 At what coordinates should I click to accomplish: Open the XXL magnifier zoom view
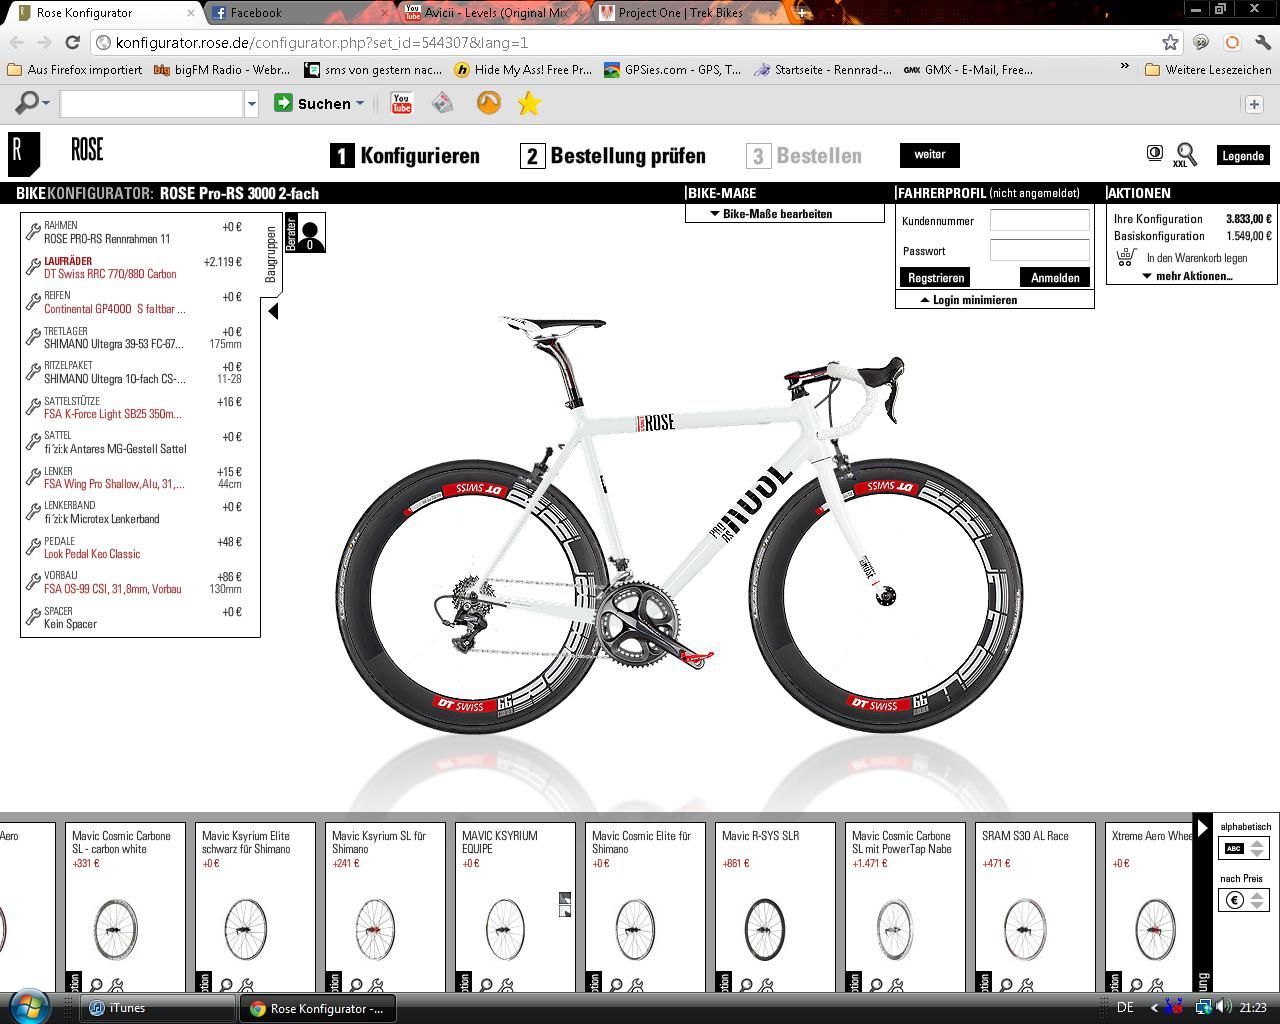[x=1186, y=155]
